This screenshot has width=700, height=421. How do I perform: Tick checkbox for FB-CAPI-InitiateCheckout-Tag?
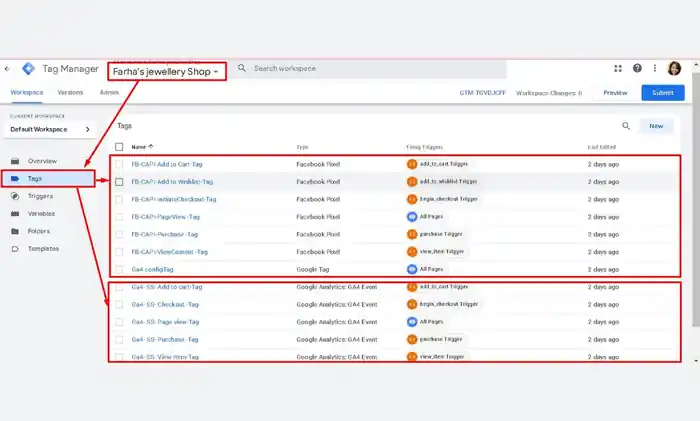[x=119, y=199]
